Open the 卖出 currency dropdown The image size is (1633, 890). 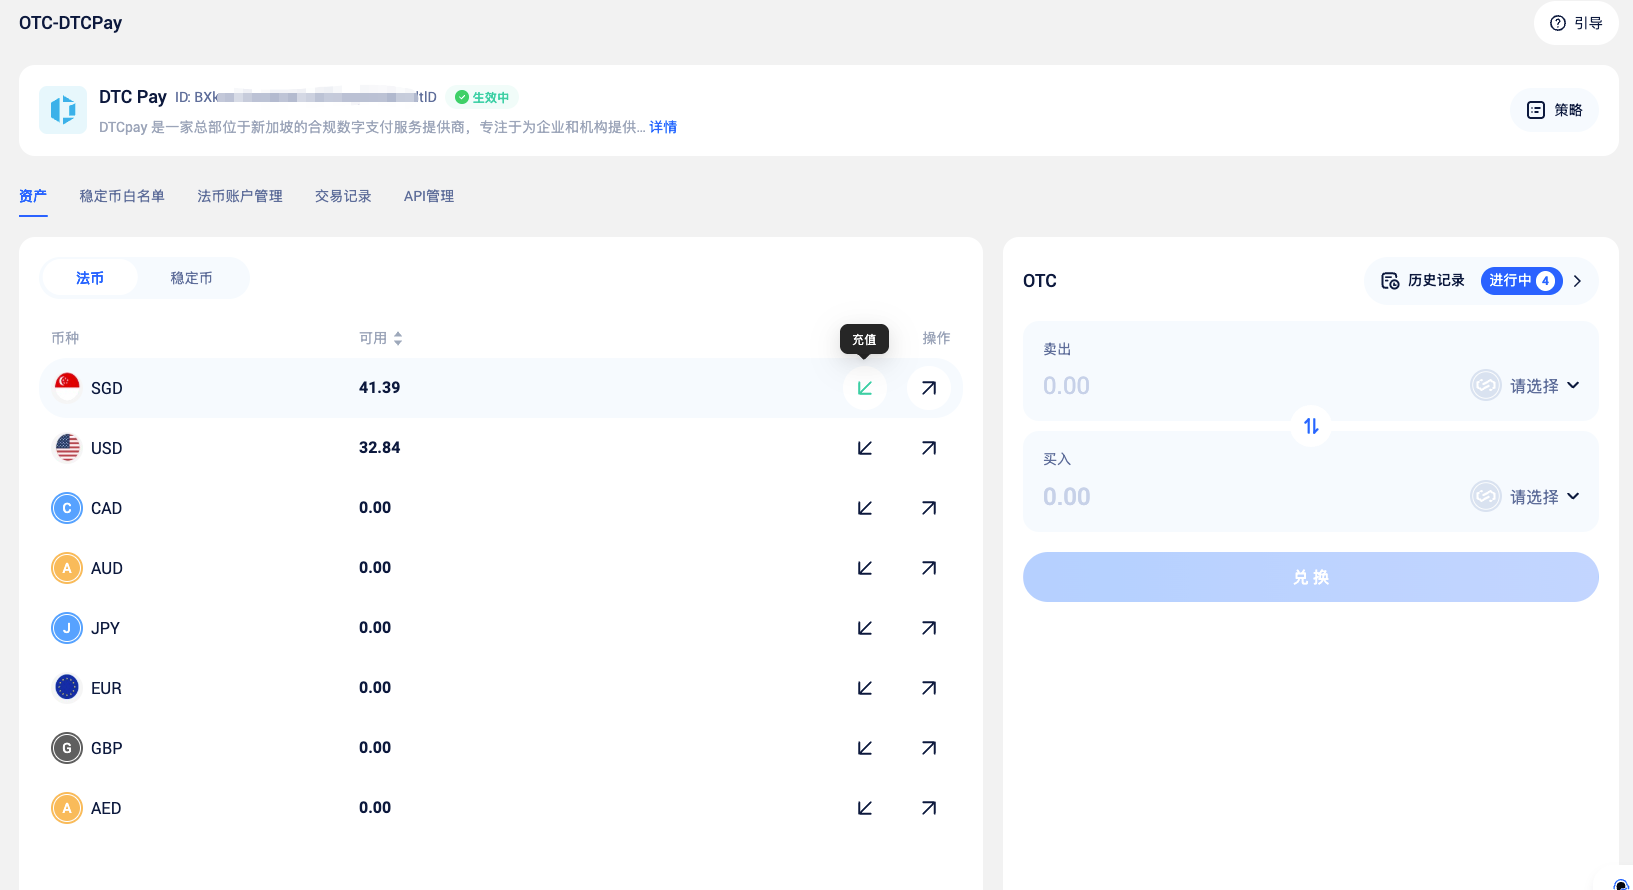(x=1525, y=386)
